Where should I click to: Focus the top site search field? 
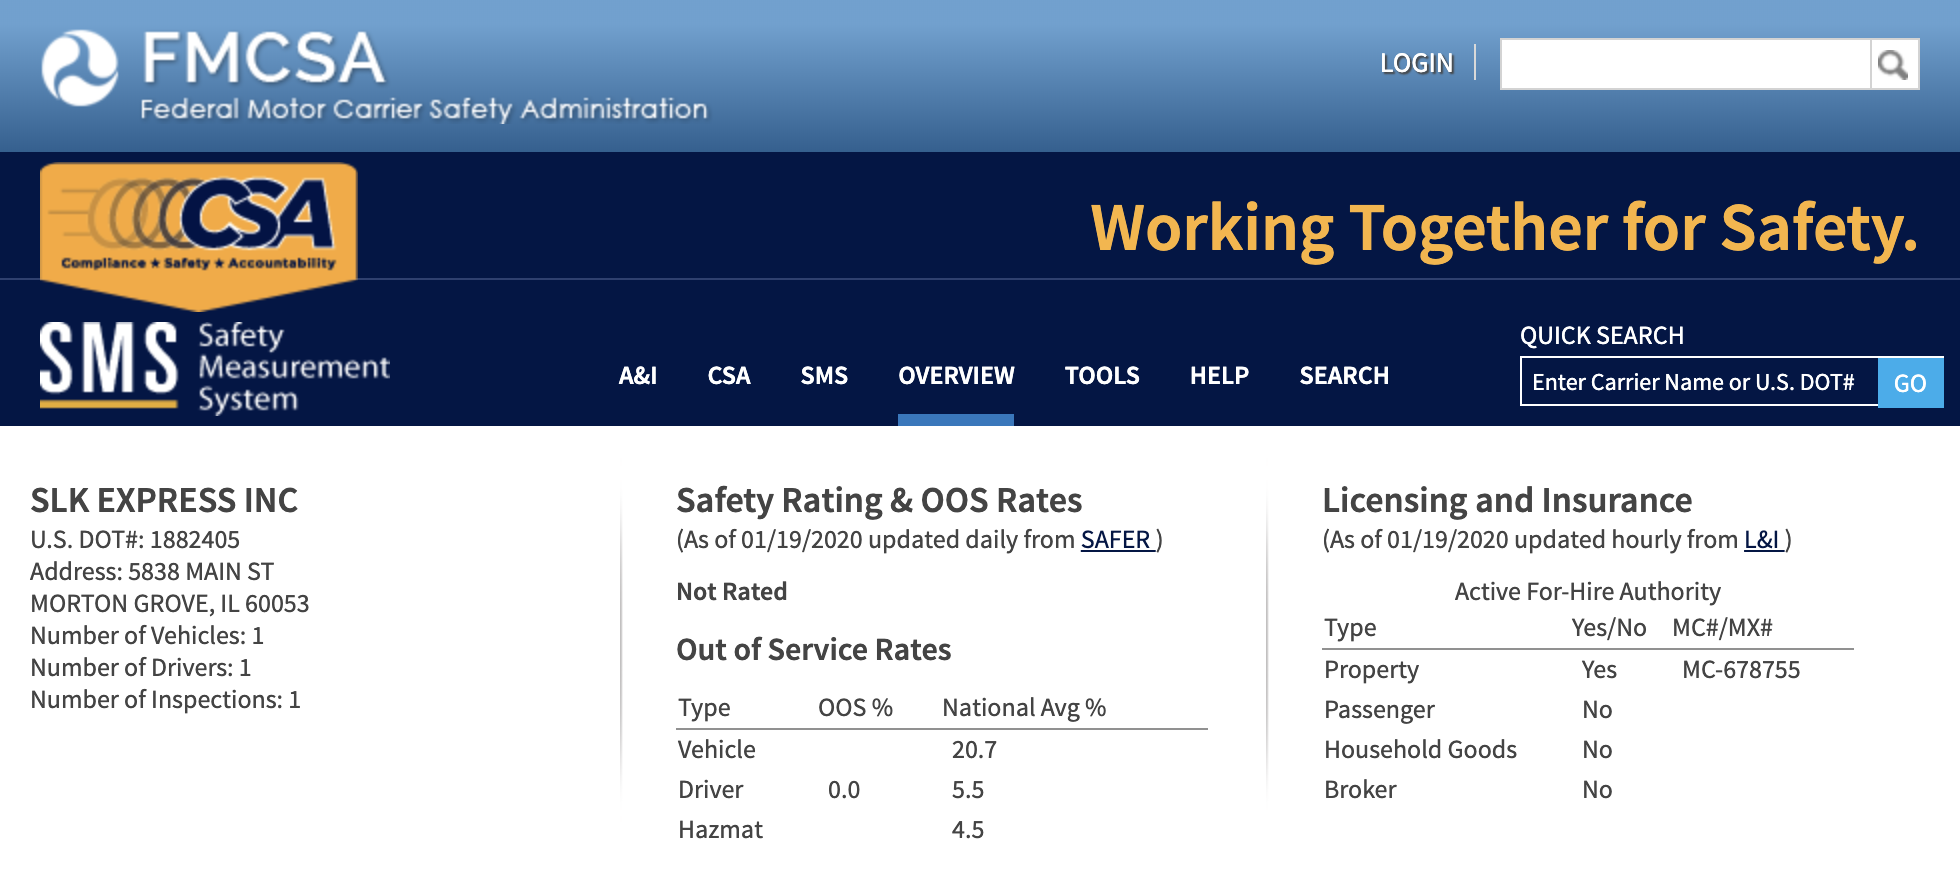(1685, 64)
